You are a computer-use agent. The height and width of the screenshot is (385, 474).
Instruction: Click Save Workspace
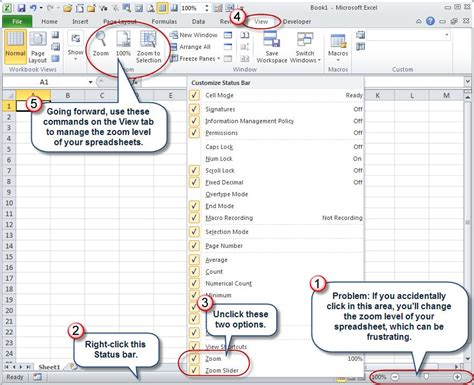(x=272, y=47)
